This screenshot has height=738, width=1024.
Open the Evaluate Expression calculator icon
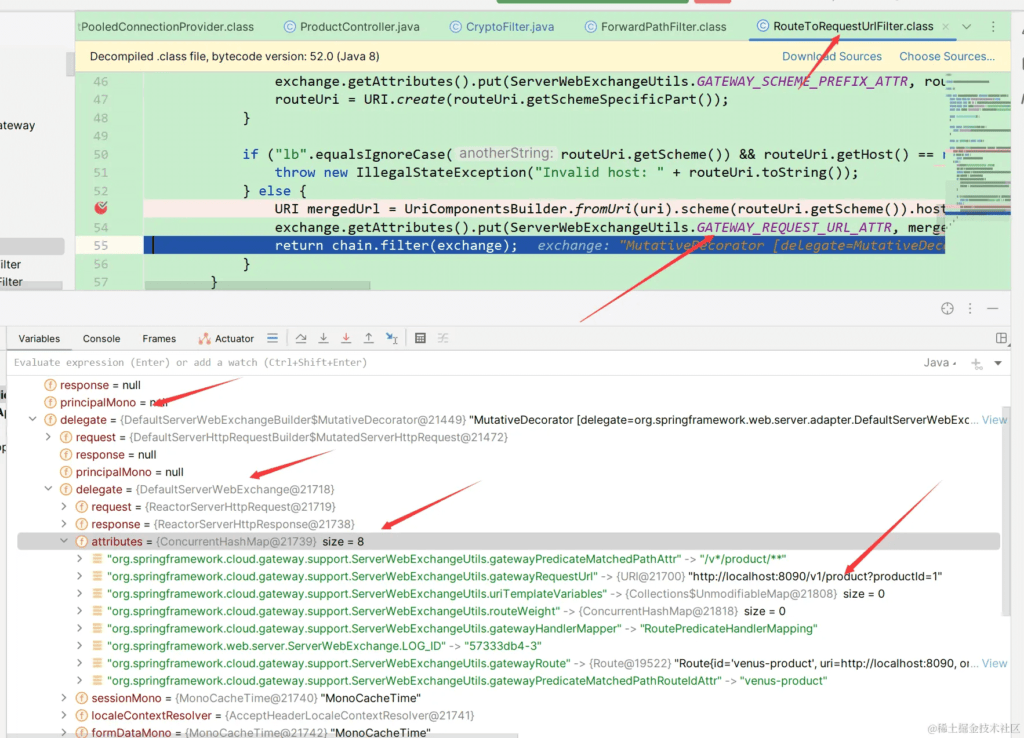click(420, 338)
